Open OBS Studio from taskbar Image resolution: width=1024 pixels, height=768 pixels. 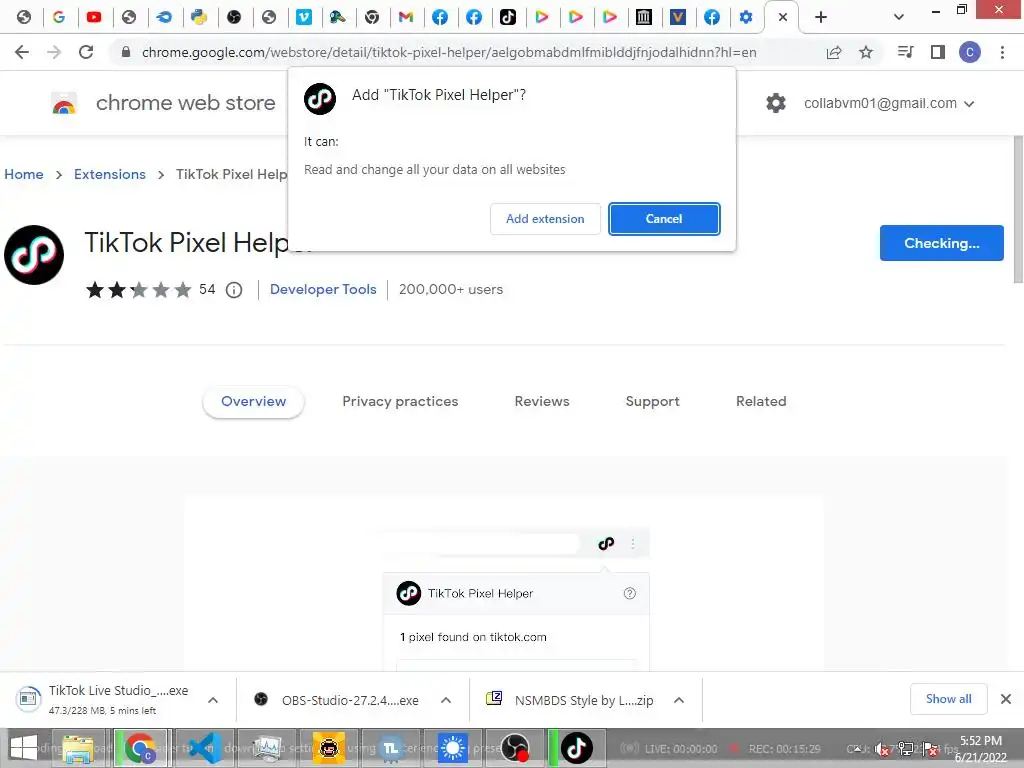(x=515, y=748)
